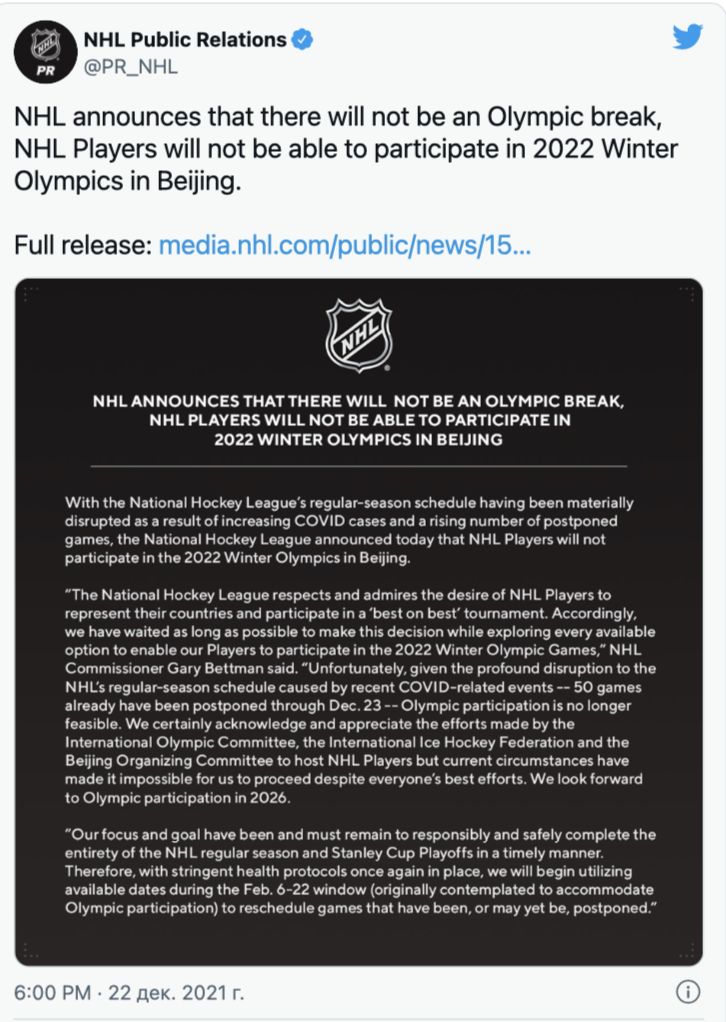Screen dimensions: 726x1022
Task: Click the 'Full release:' label text
Action: coord(83,245)
